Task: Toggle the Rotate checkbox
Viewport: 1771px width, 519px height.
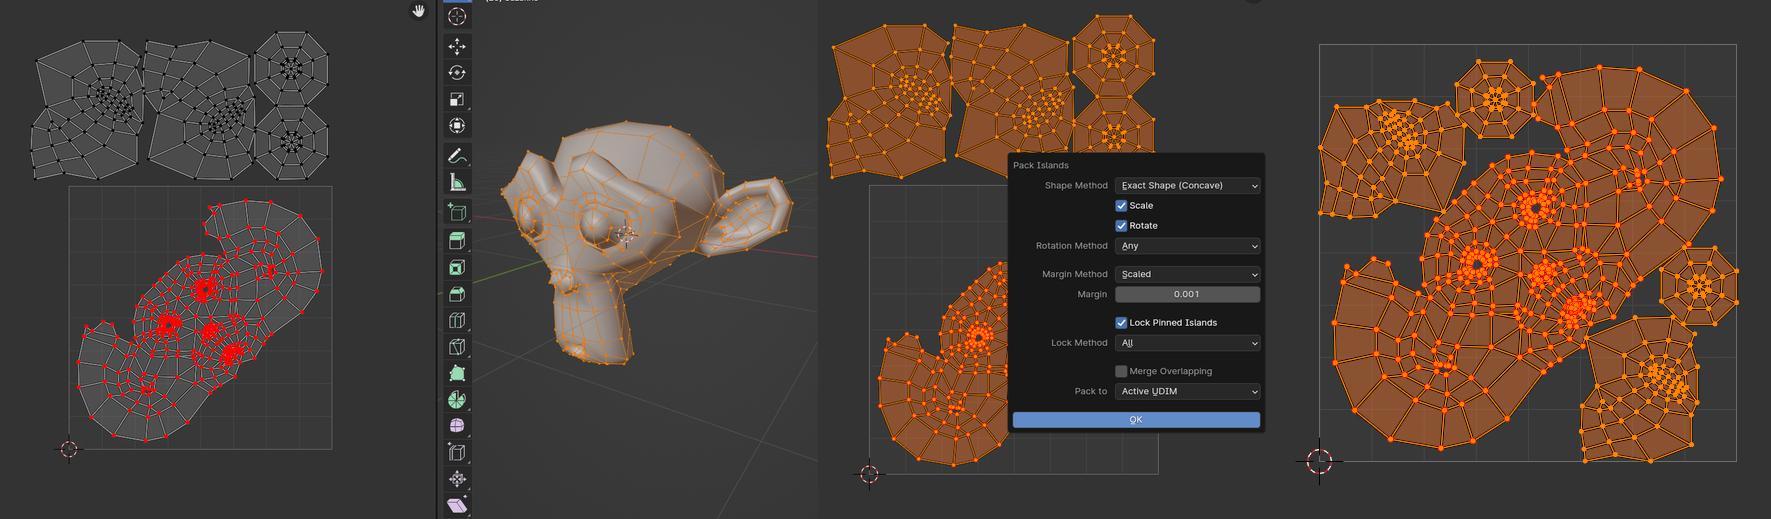Action: pyautogui.click(x=1121, y=225)
